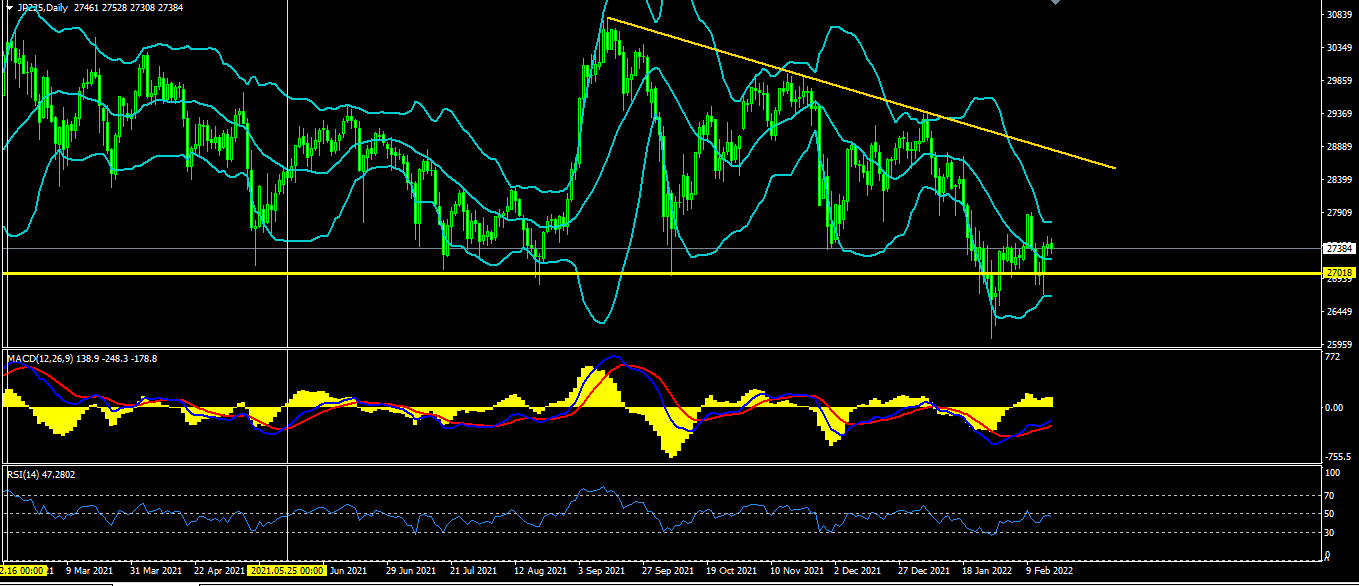Click the latest candlestick on the price chart
Image resolution: width=1359 pixels, height=586 pixels.
pyautogui.click(x=1051, y=246)
